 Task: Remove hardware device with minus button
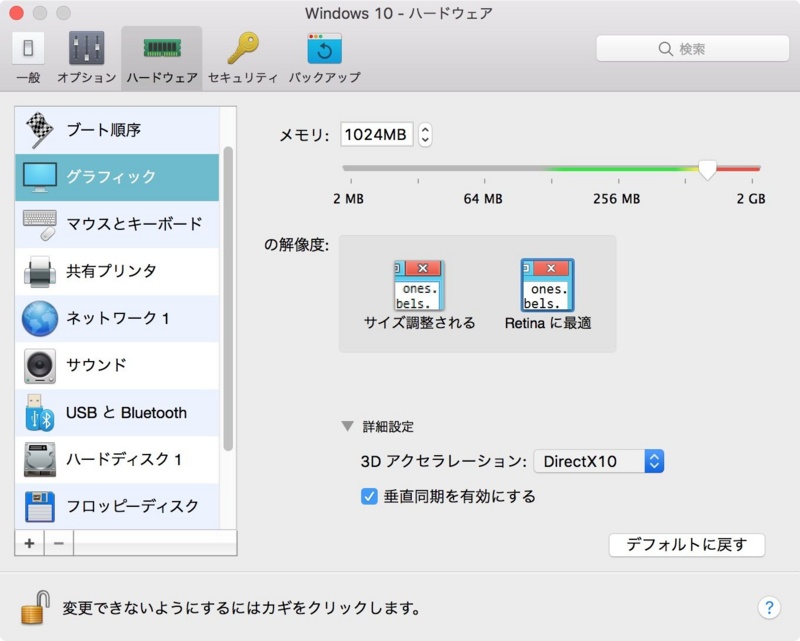(x=59, y=543)
